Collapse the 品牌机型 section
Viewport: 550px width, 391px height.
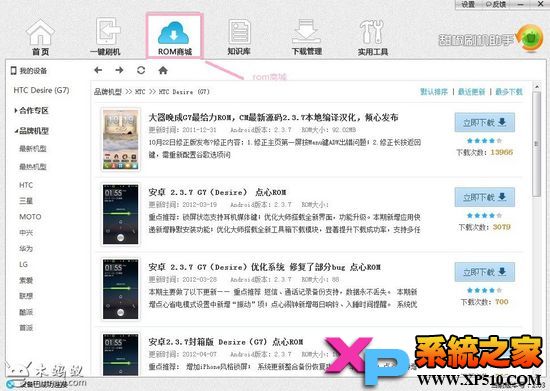31,131
